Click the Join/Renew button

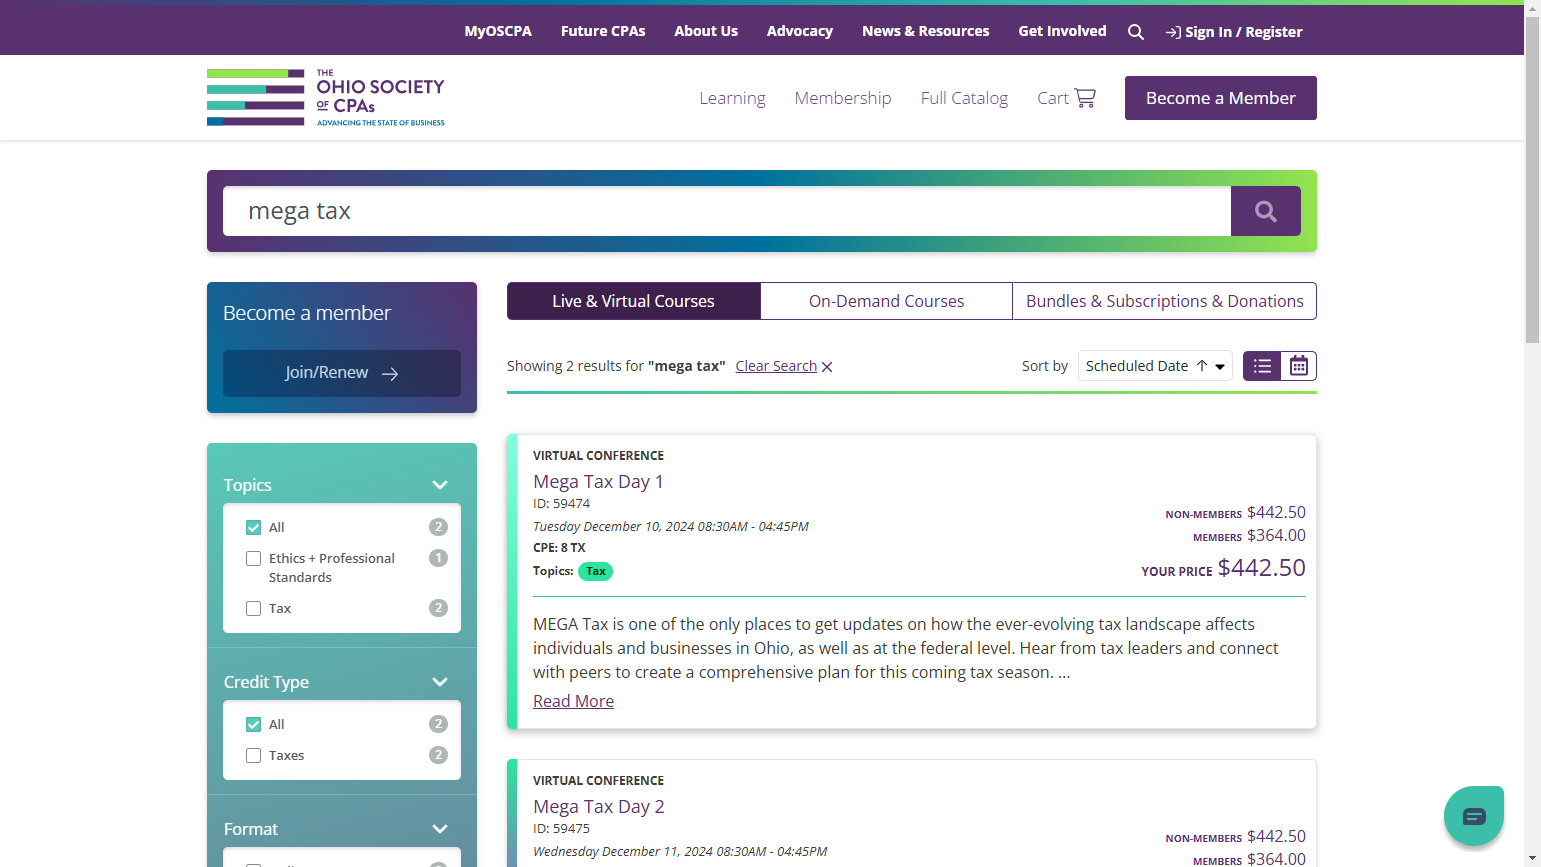342,373
